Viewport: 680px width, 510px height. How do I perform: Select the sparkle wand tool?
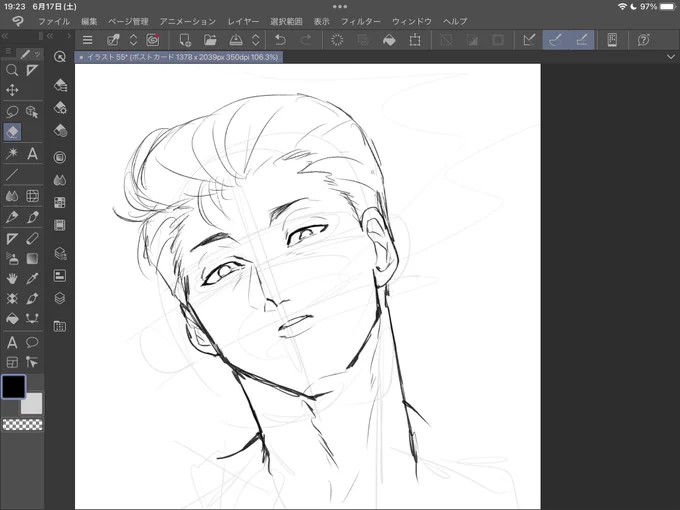[12, 153]
